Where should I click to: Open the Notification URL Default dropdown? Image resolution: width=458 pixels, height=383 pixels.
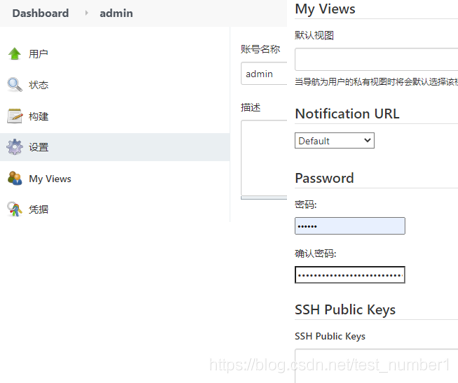coord(335,141)
